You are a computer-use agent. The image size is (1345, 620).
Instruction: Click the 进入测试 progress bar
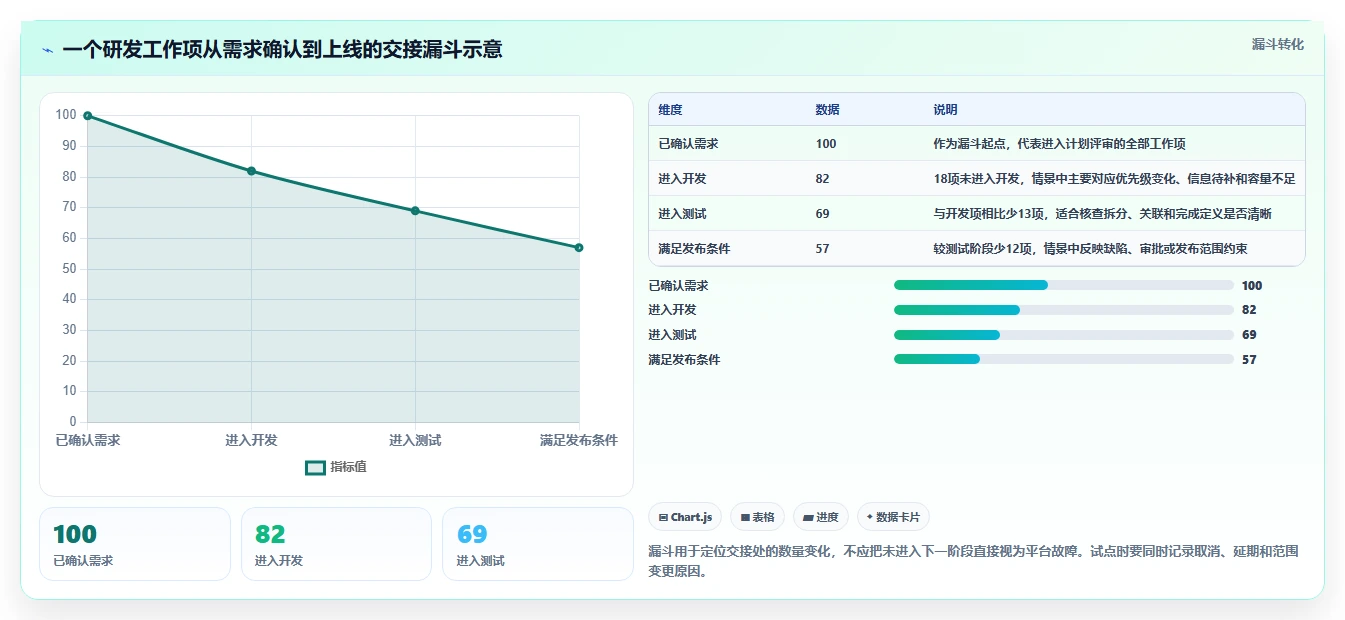click(1063, 335)
